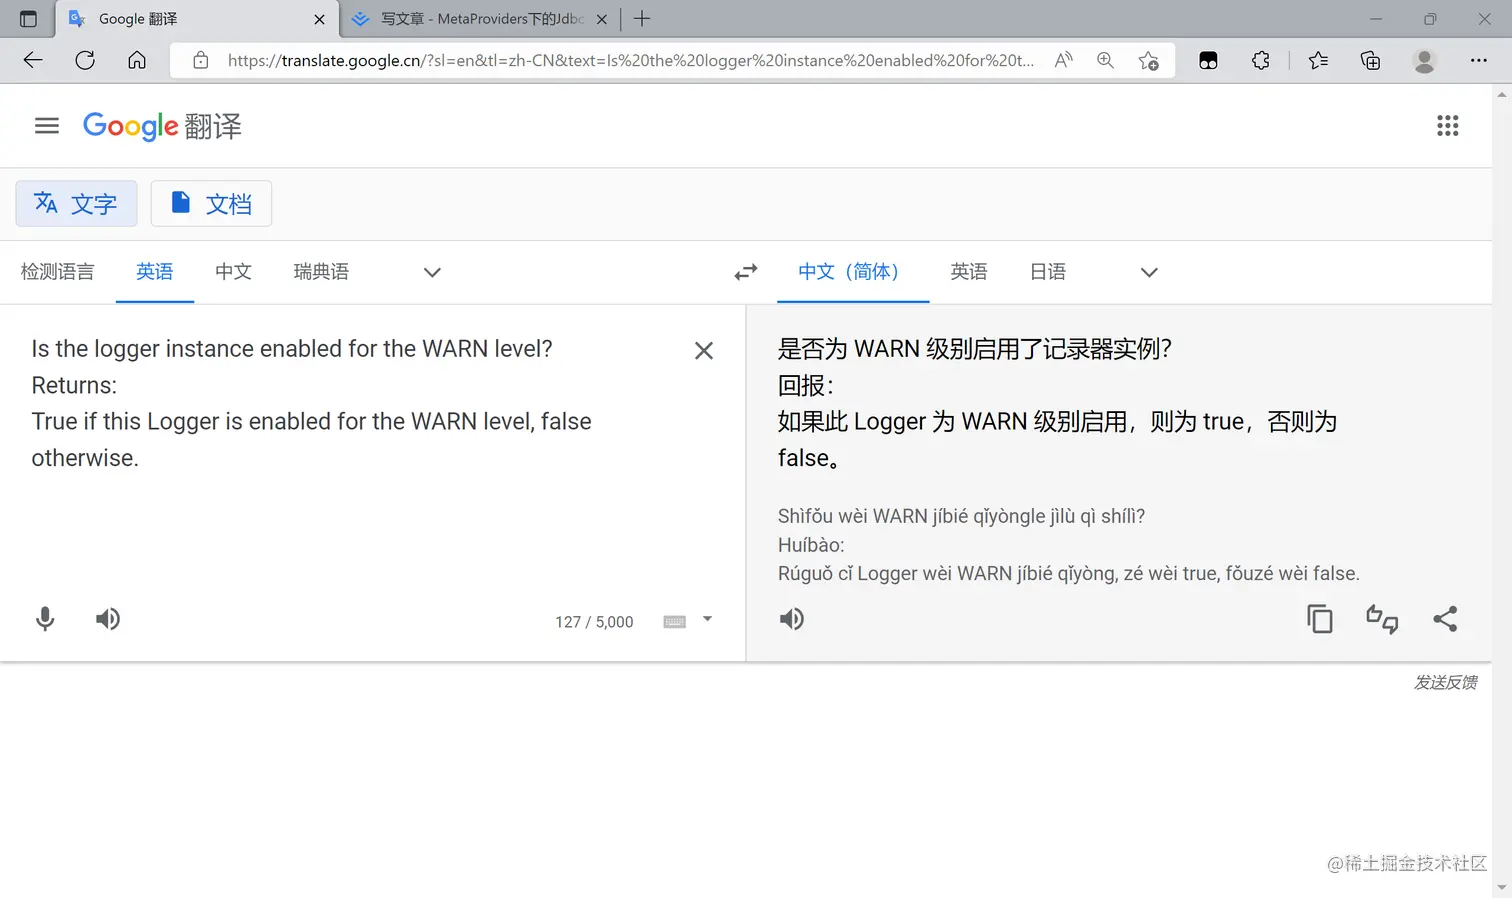
Task: Swap source and target languages
Action: pyautogui.click(x=746, y=272)
